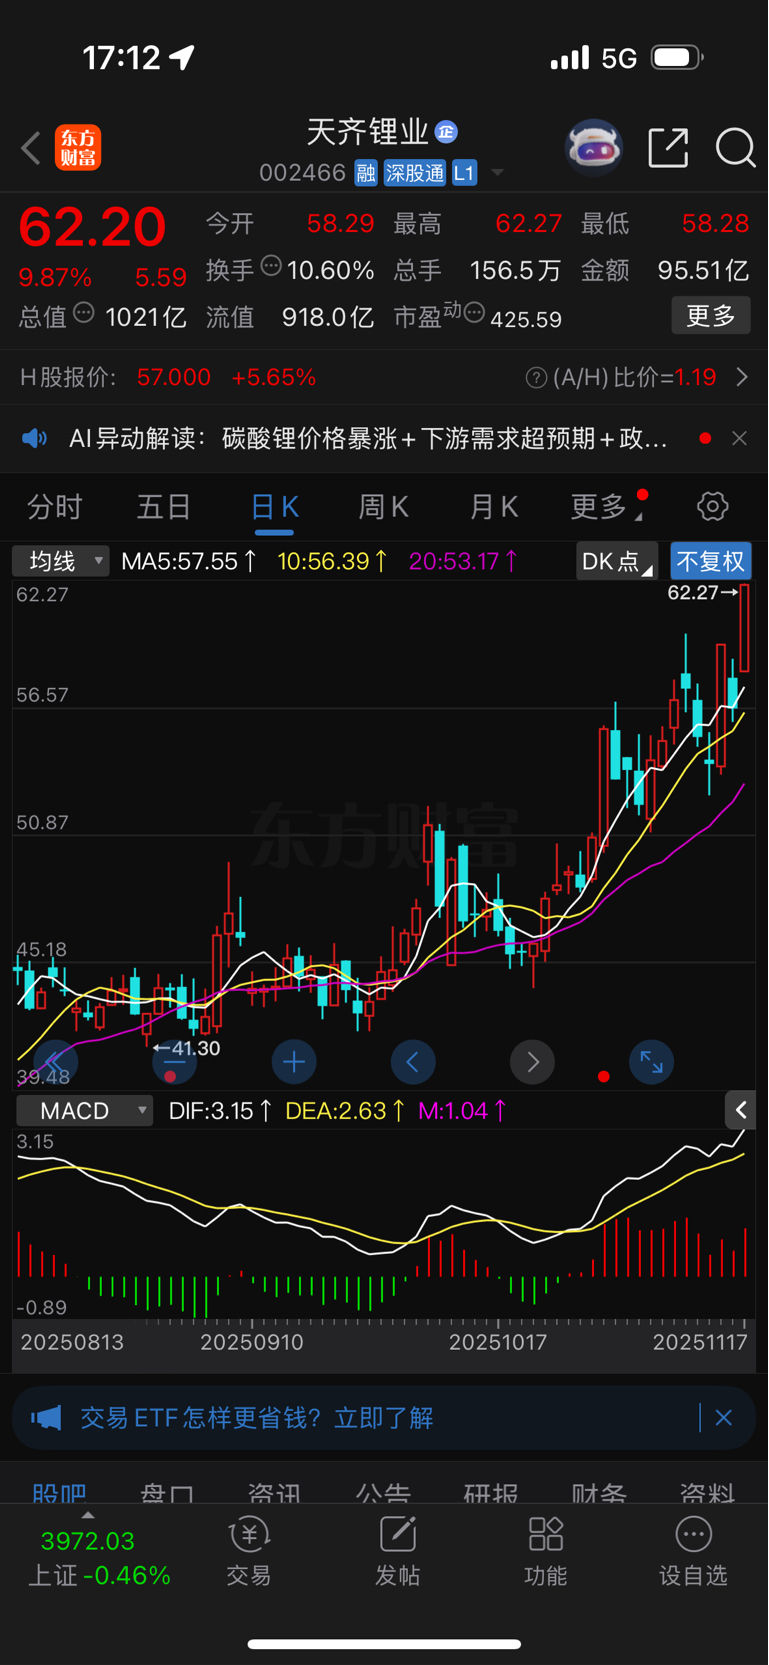The width and height of the screenshot is (769, 1665).
Task: Open the 盘口 tab
Action: (167, 1493)
